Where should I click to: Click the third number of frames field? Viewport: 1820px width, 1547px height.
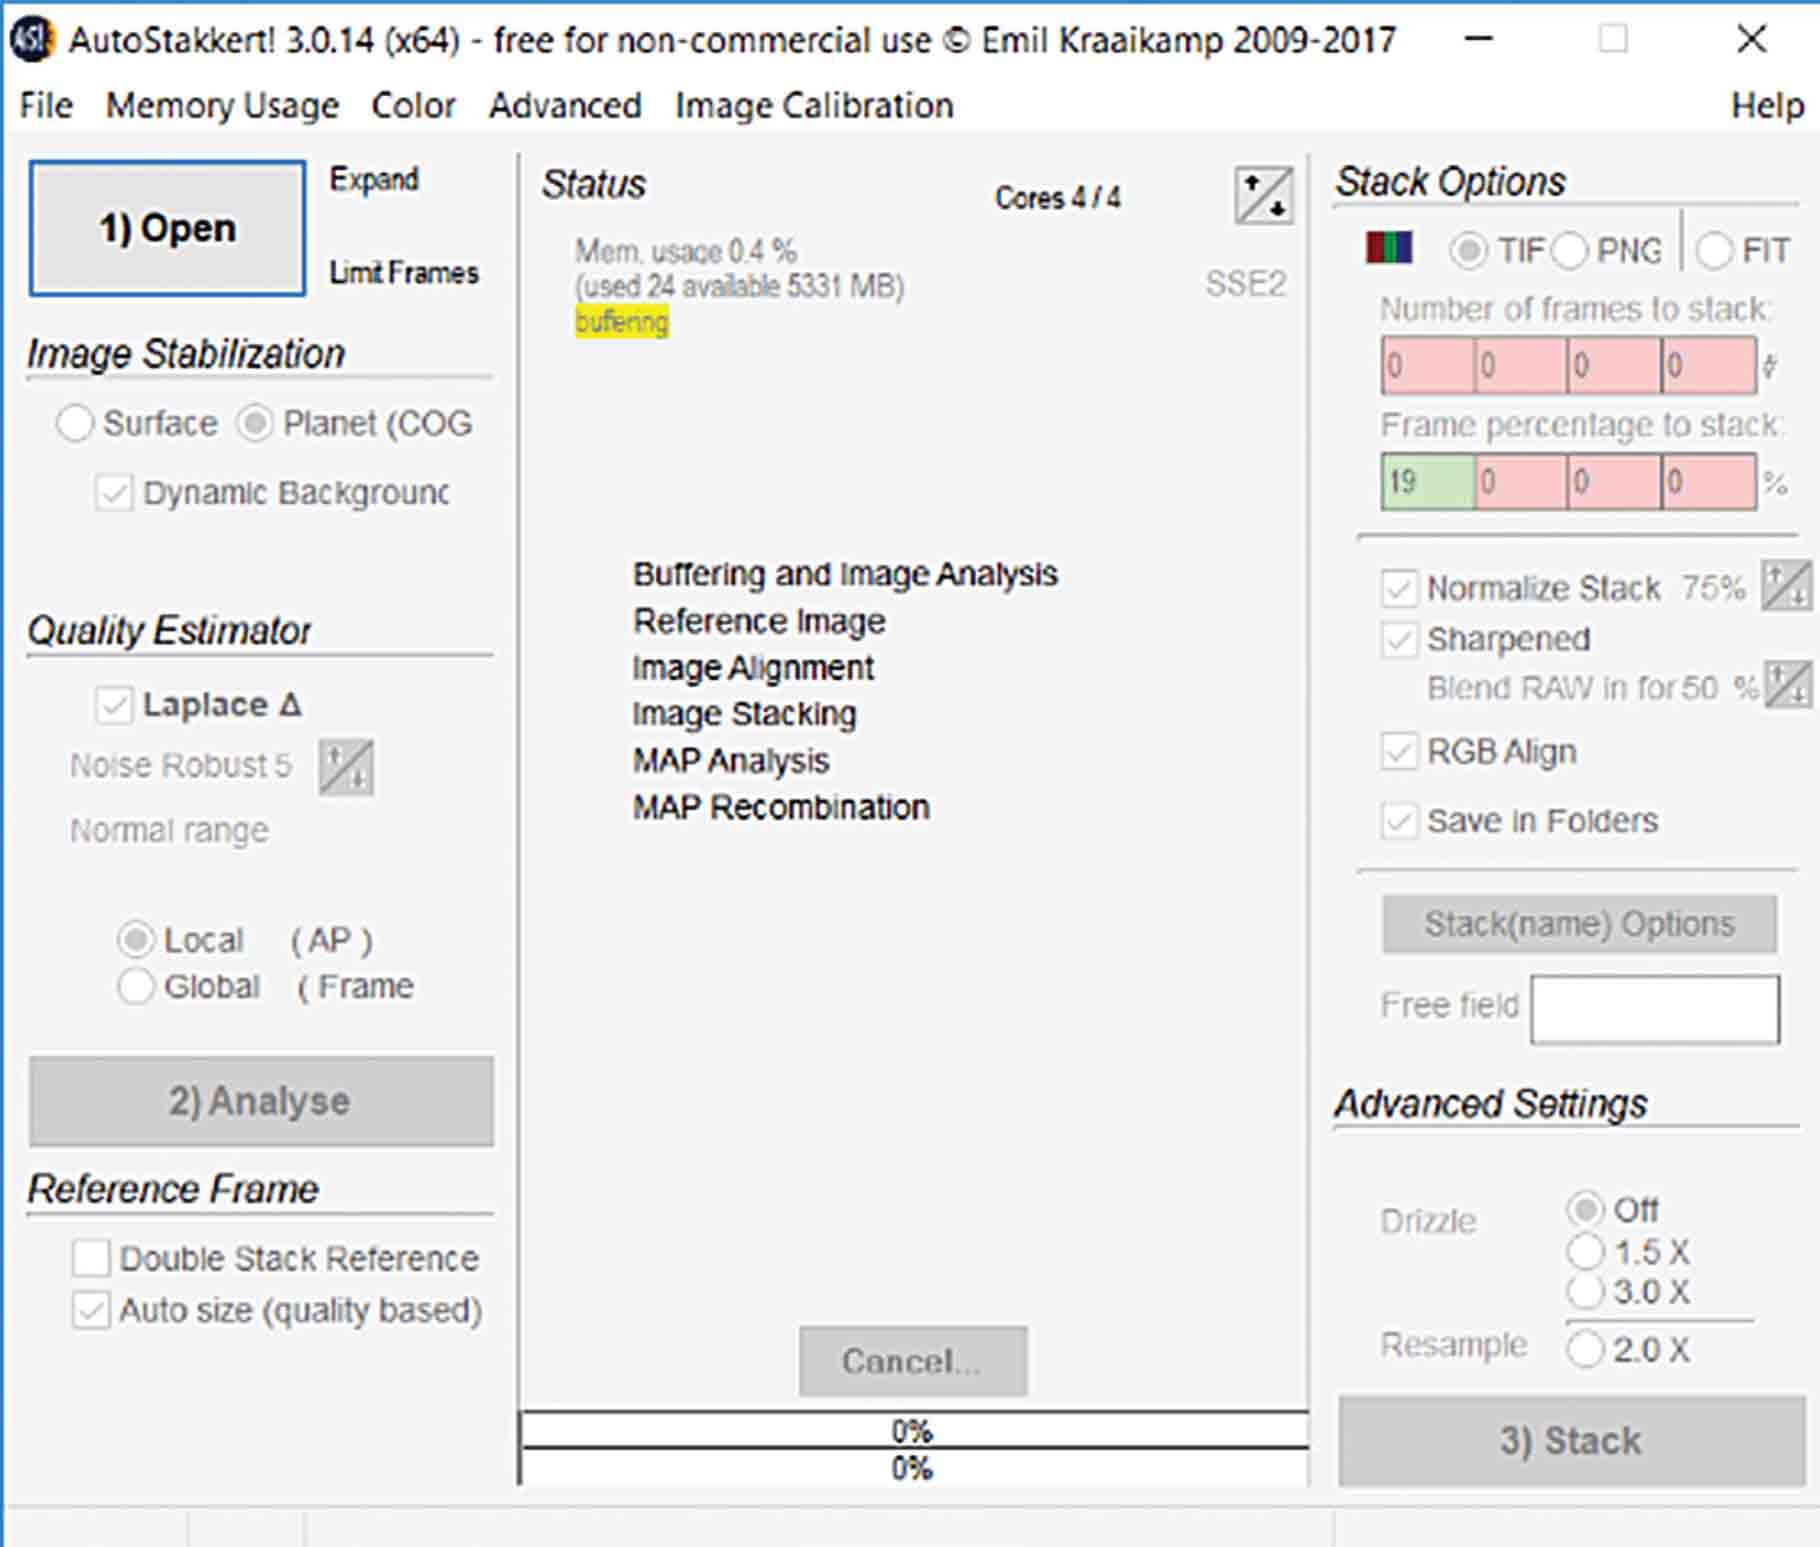[1614, 365]
